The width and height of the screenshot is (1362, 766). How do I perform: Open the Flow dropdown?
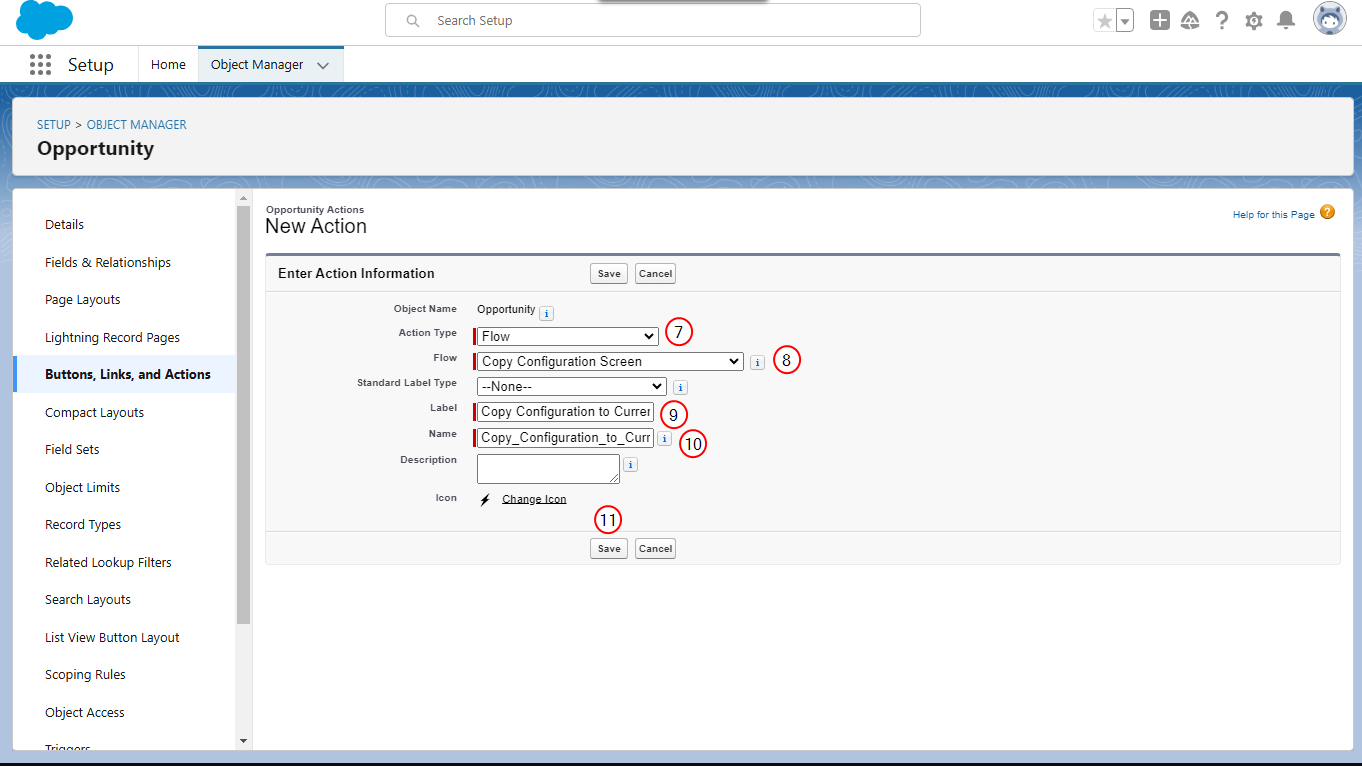(x=610, y=361)
